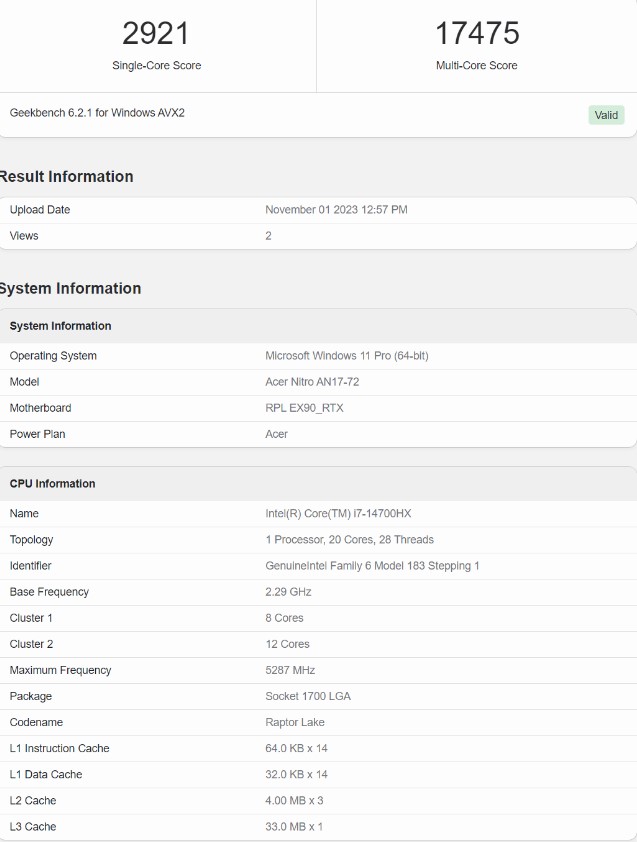
Task: Click the System Information table header
Action: click(60, 326)
